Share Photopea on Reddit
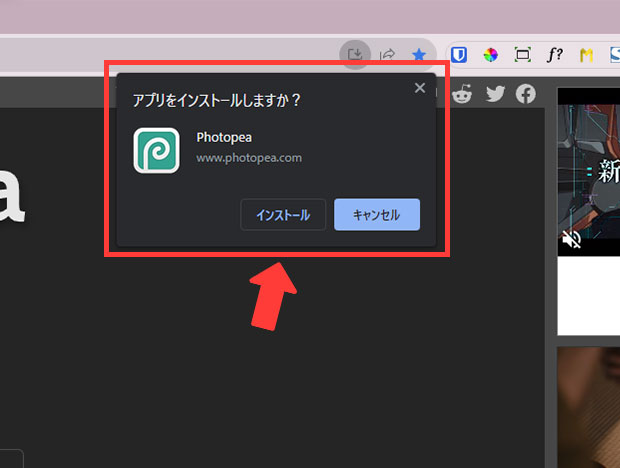 click(462, 94)
